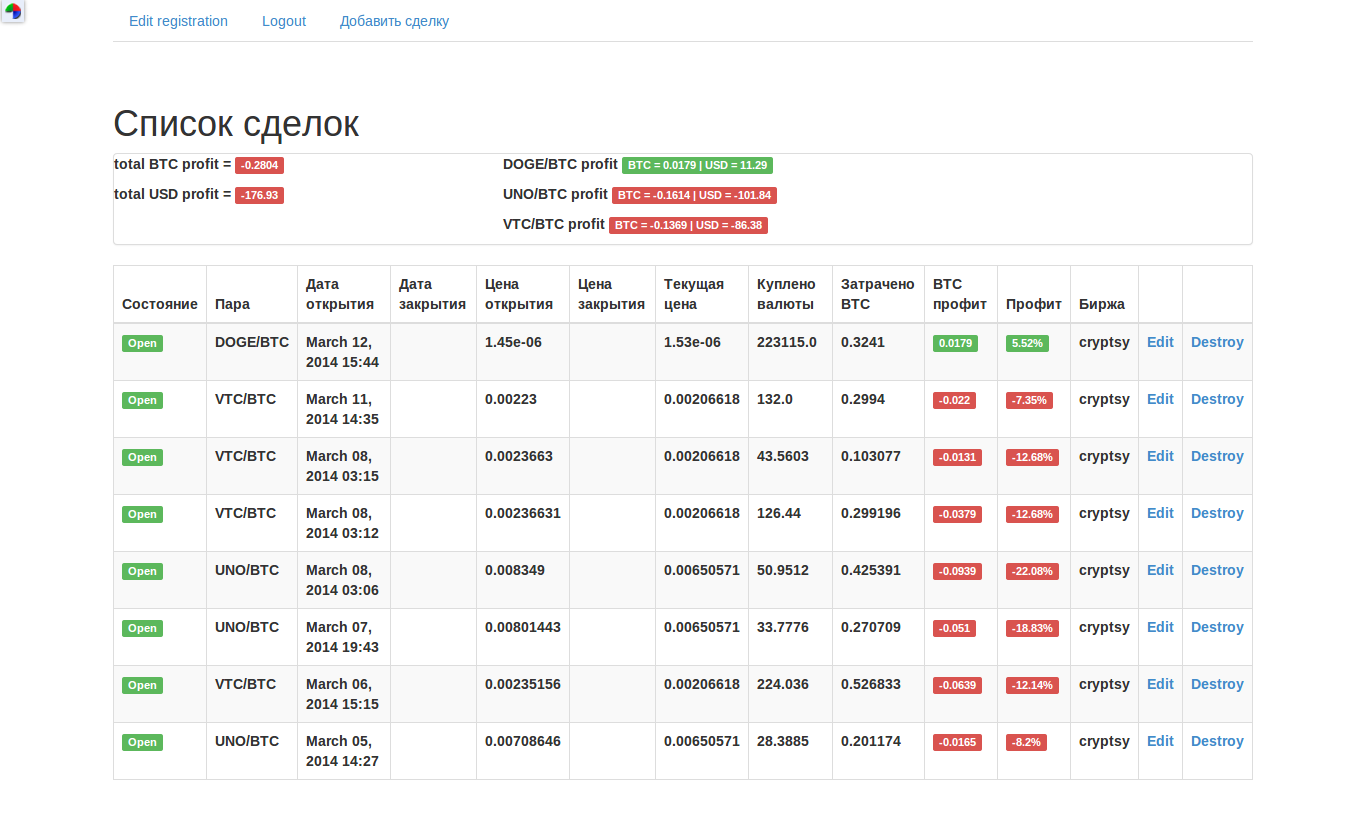Destroy the UNO/BTC March 07 19:43 trade

pos(1217,627)
